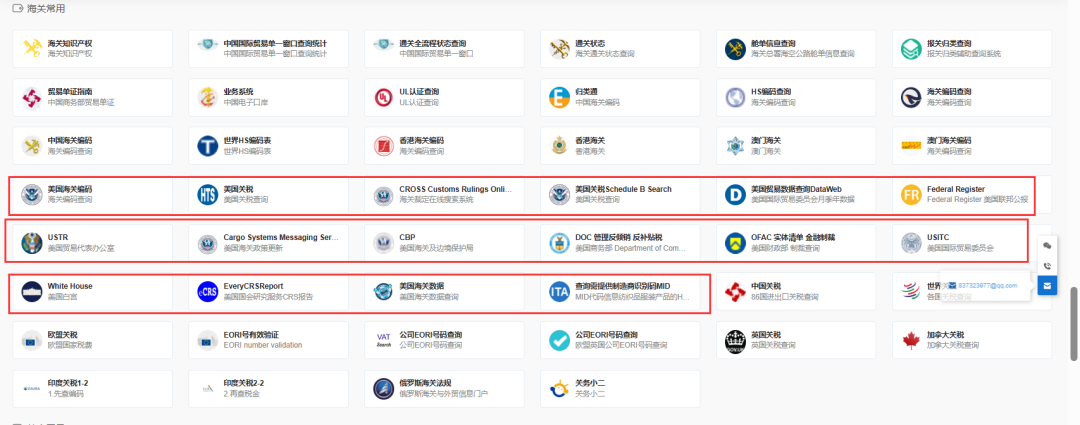
Task: Open the White House icon
Action: pos(32,292)
